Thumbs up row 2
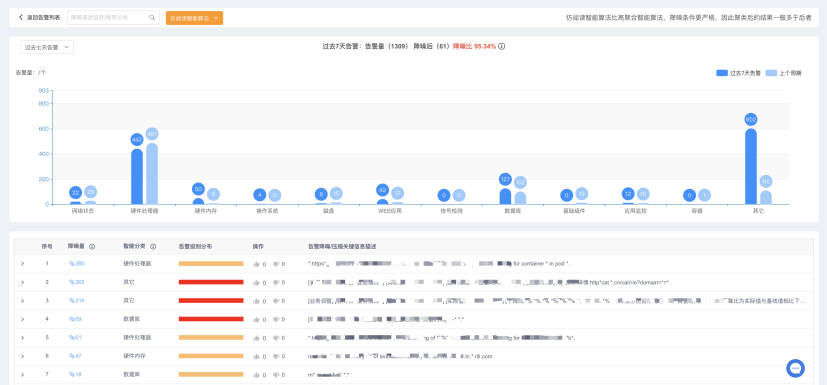 click(256, 282)
